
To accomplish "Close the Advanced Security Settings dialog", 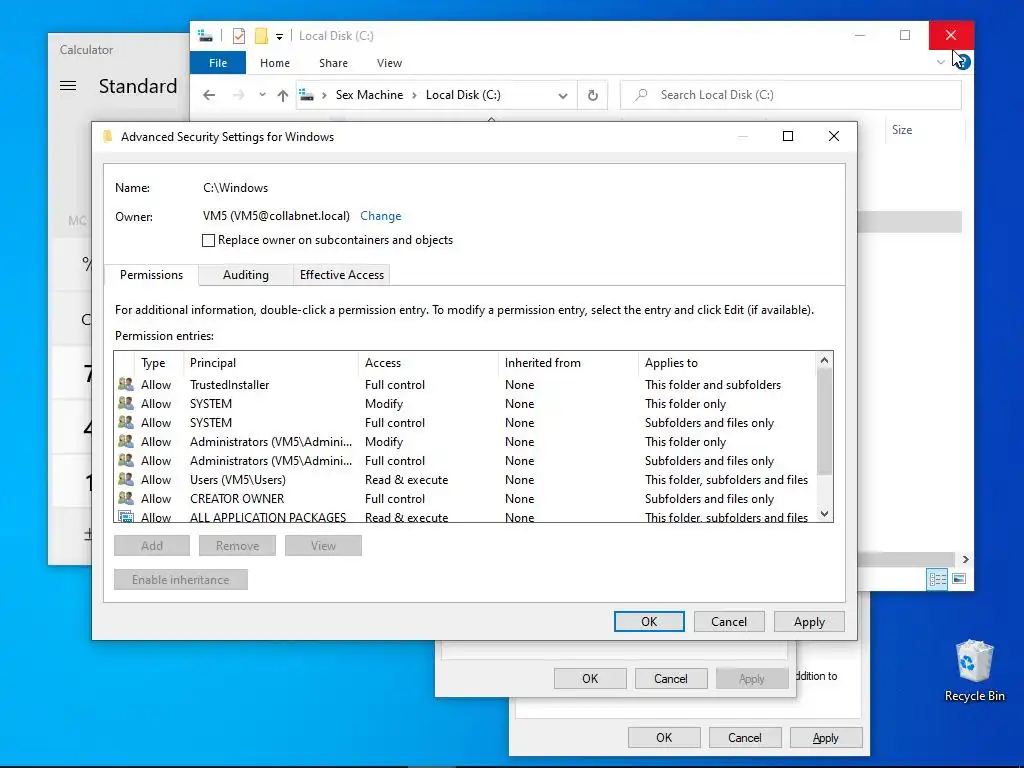I will tap(833, 136).
